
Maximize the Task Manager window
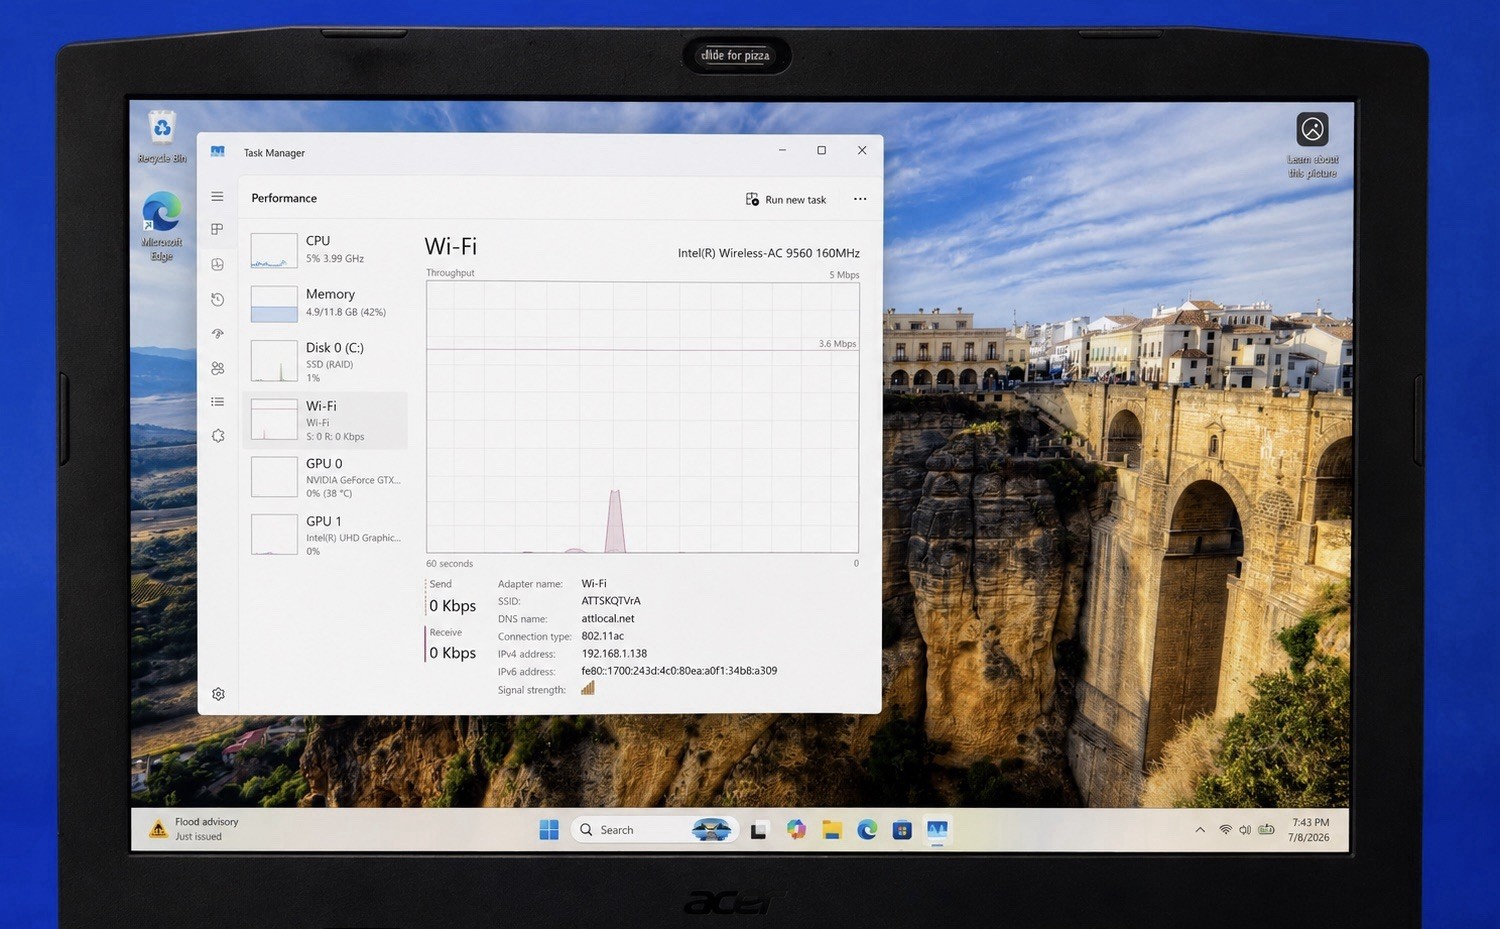point(821,150)
